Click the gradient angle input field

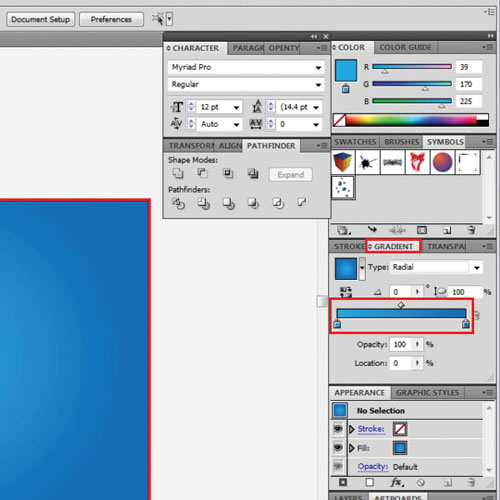point(400,292)
